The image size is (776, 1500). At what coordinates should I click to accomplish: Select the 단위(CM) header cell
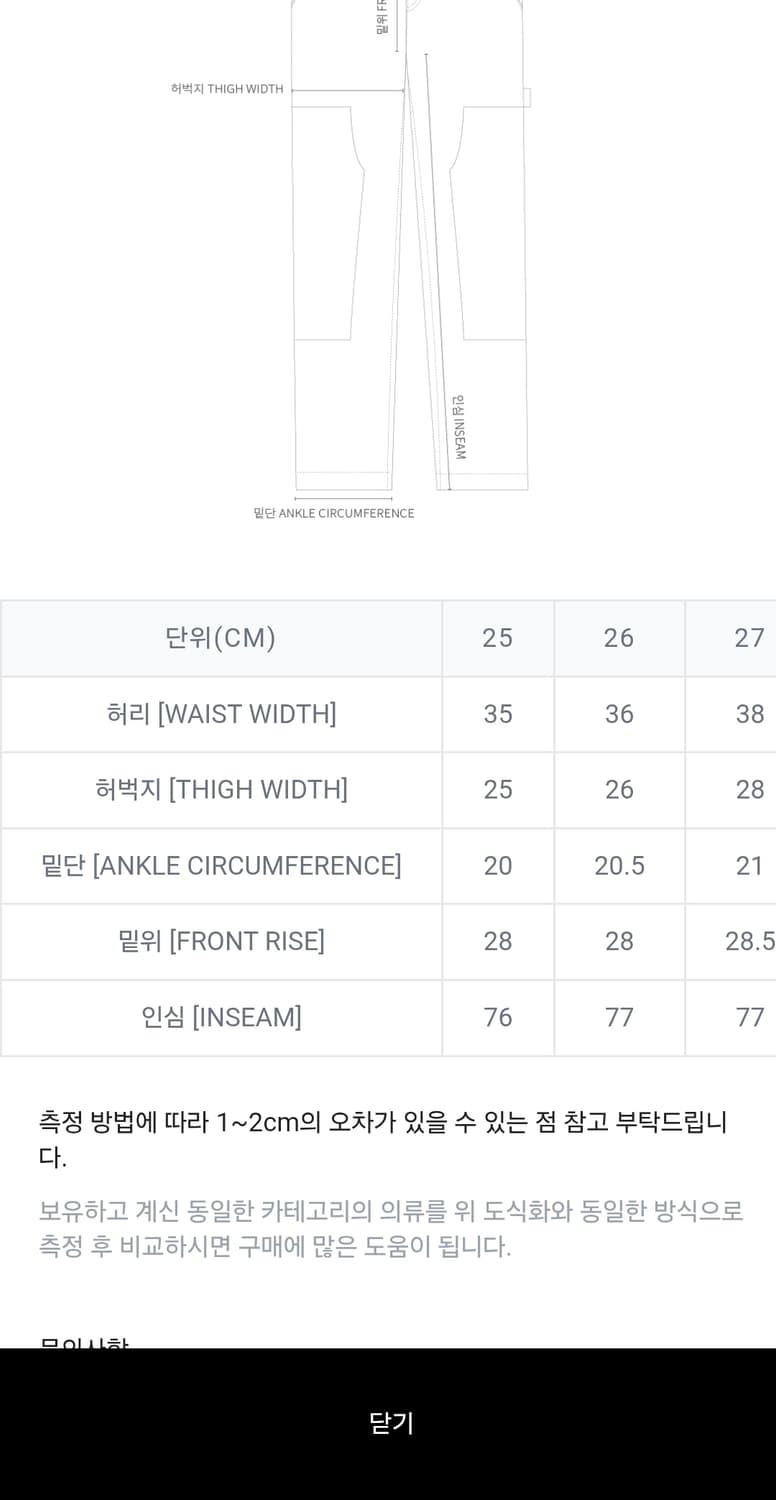point(220,638)
